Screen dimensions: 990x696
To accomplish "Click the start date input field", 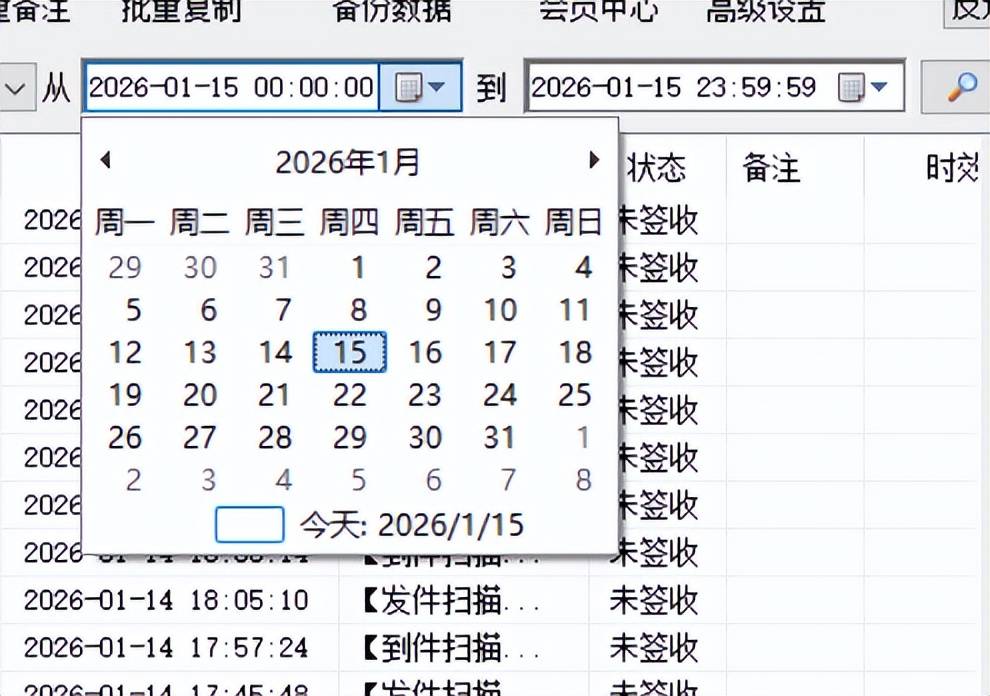I will (230, 88).
